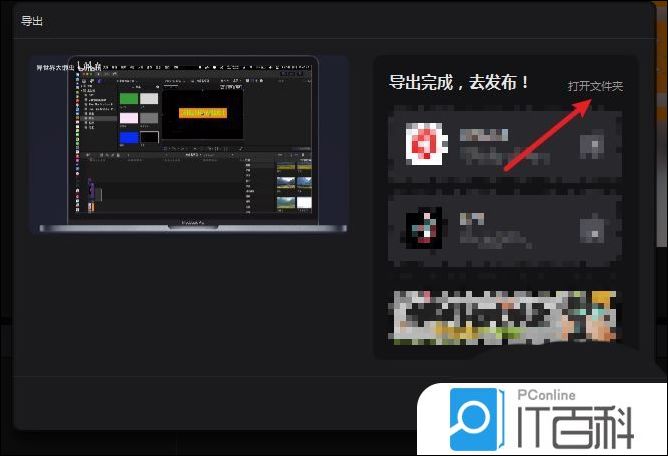
Task: Open the 打开文件夹 link
Action: tap(595, 87)
